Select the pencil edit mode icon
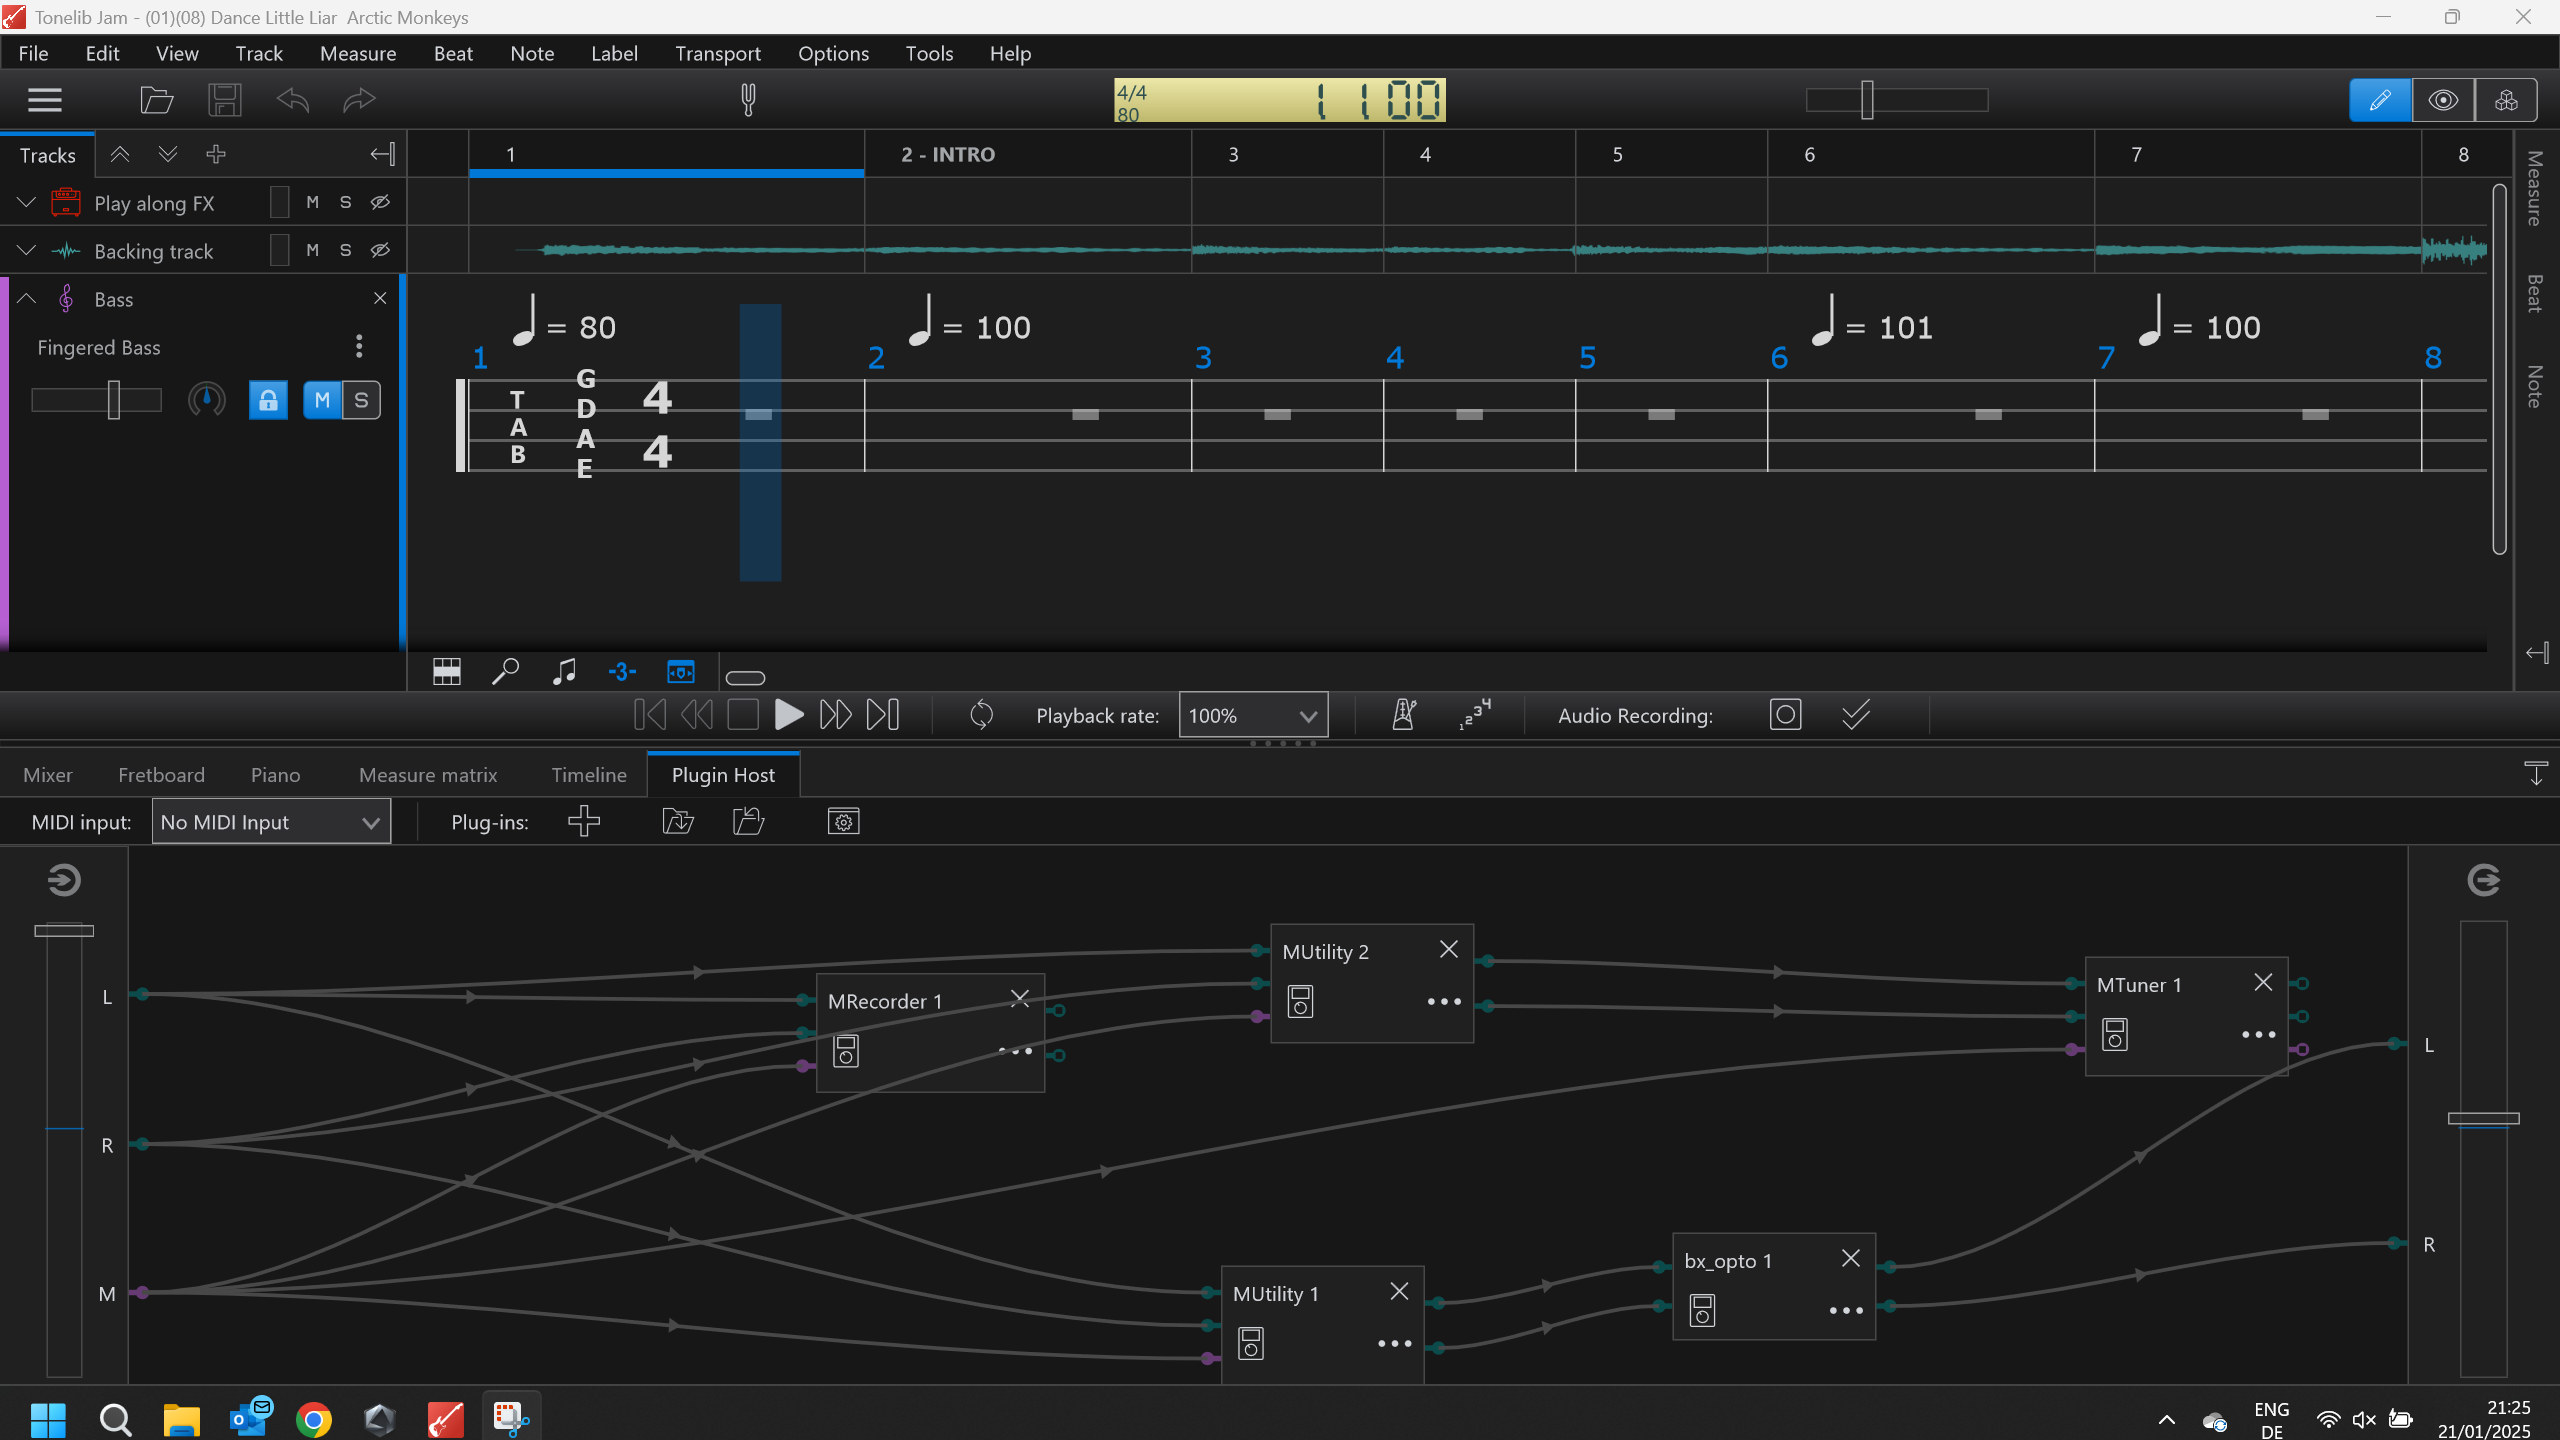This screenshot has width=2560, height=1440. point(2379,100)
